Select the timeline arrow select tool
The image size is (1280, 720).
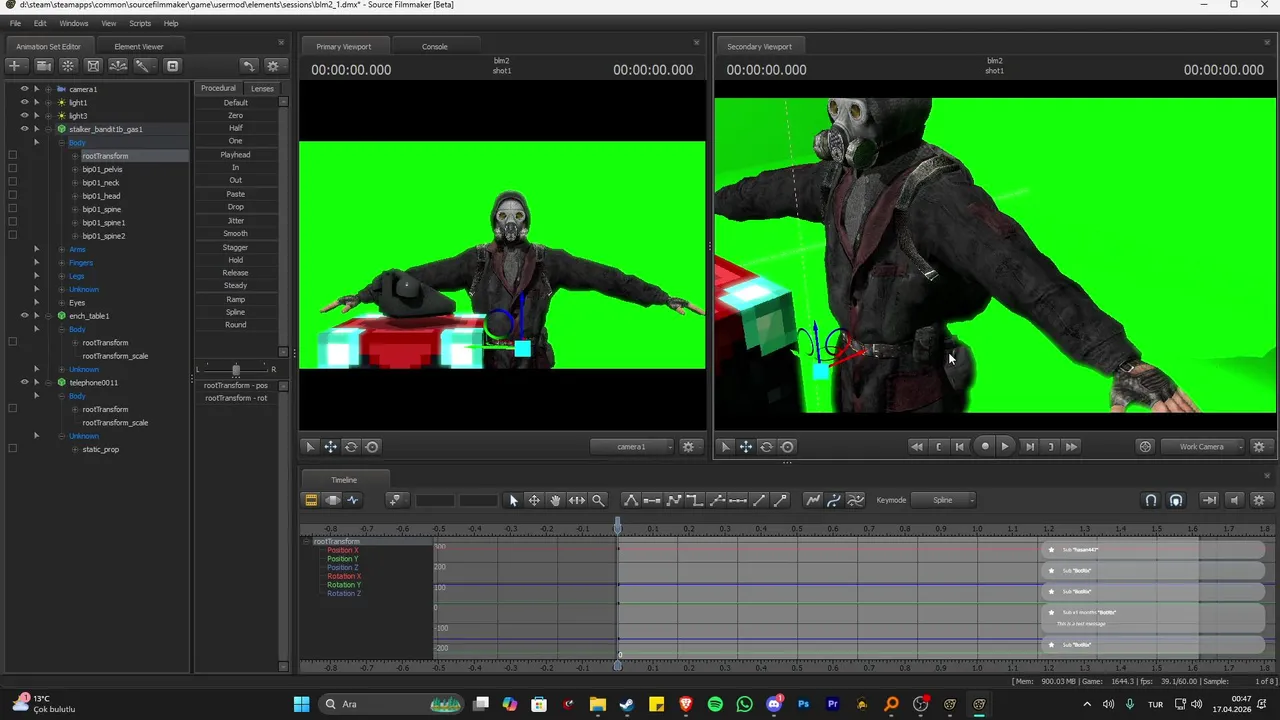(514, 500)
